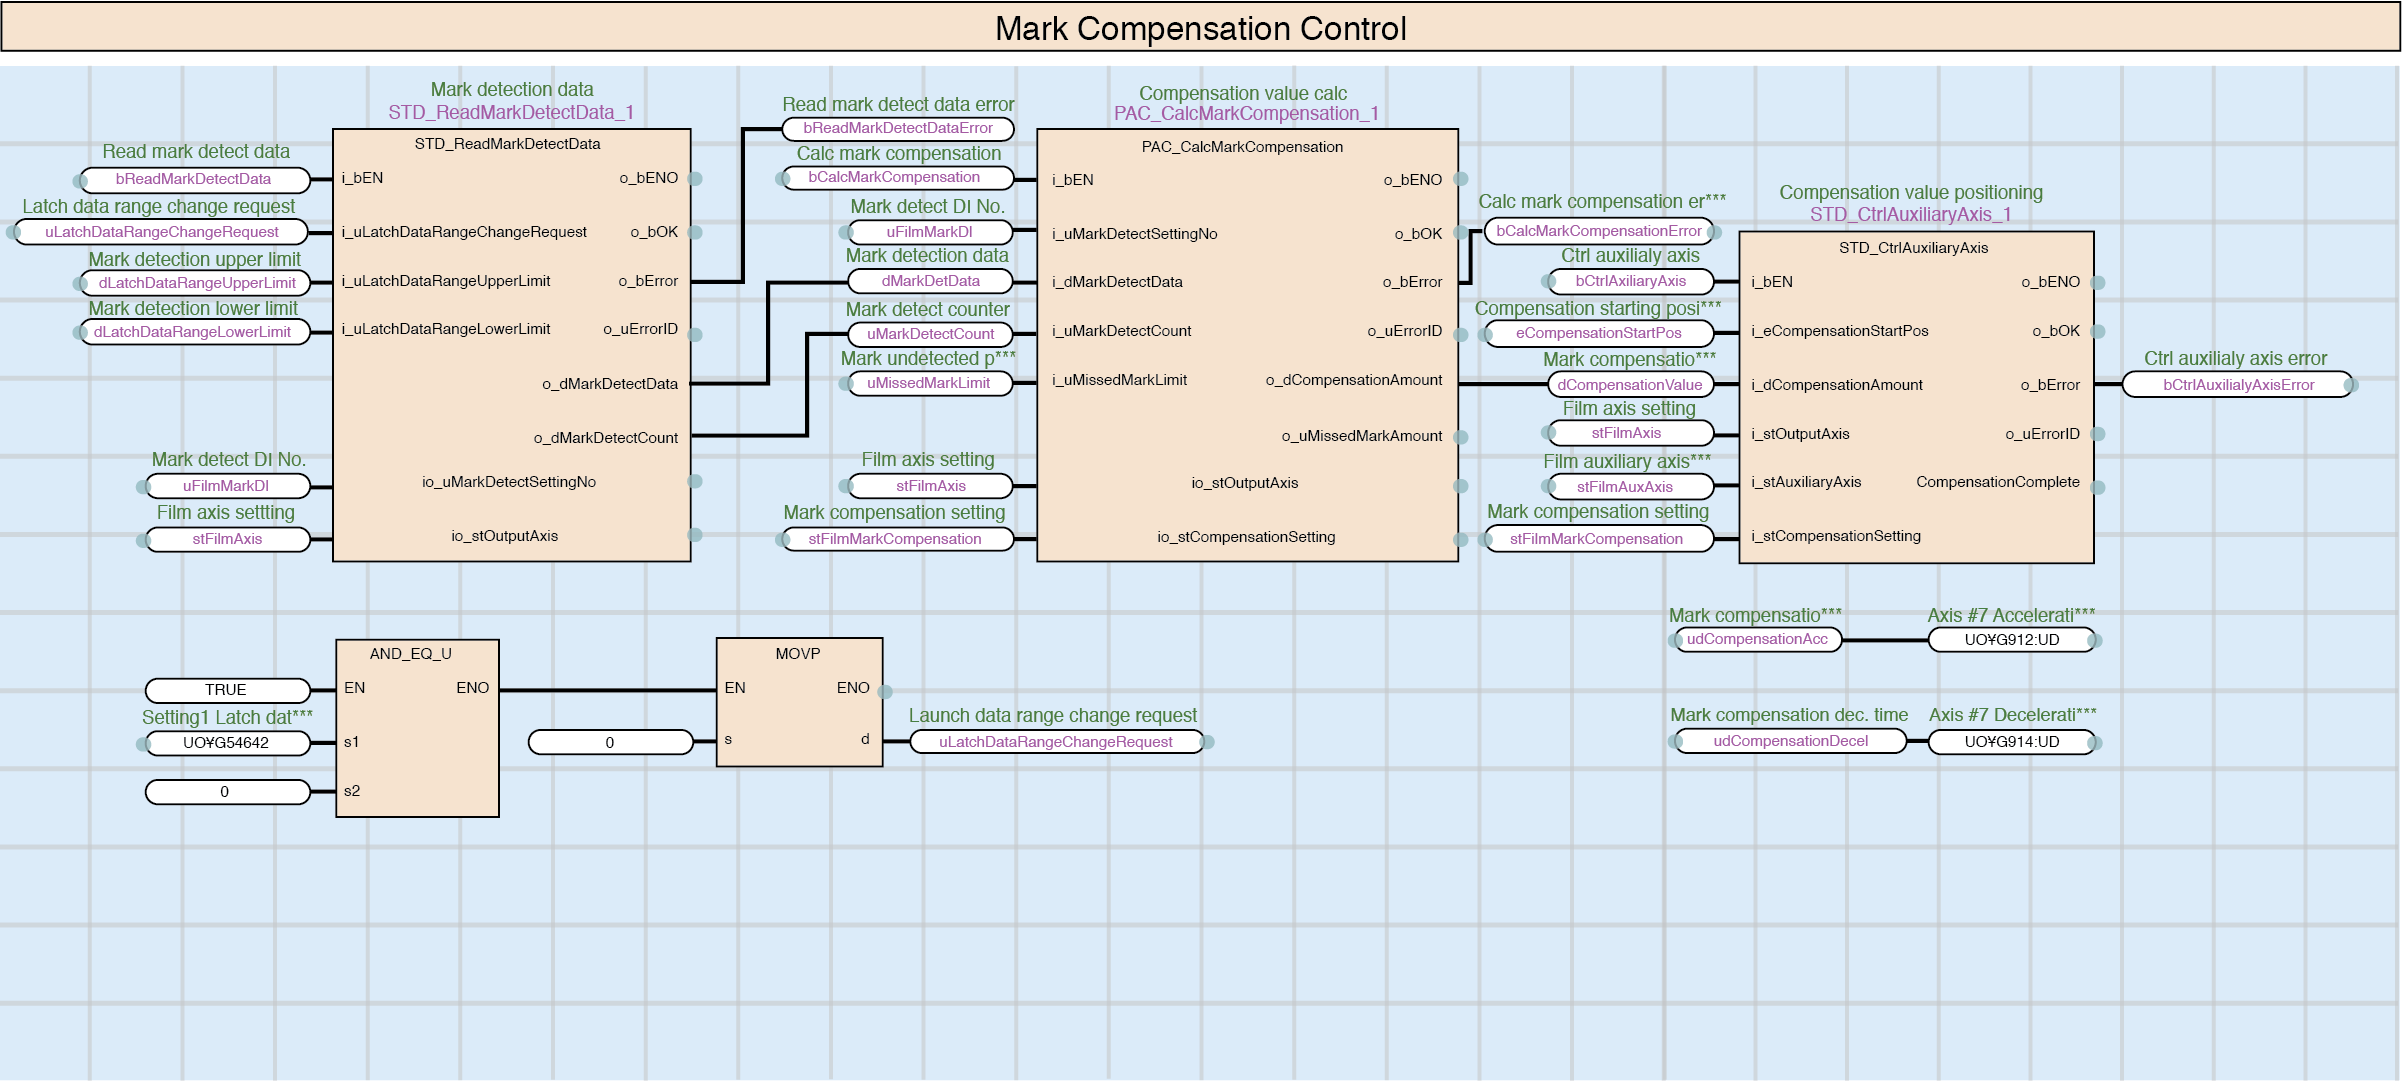Click the o_uMissedMarkAmount output pin label
Viewport: 2402px width, 1081px height.
[1362, 436]
